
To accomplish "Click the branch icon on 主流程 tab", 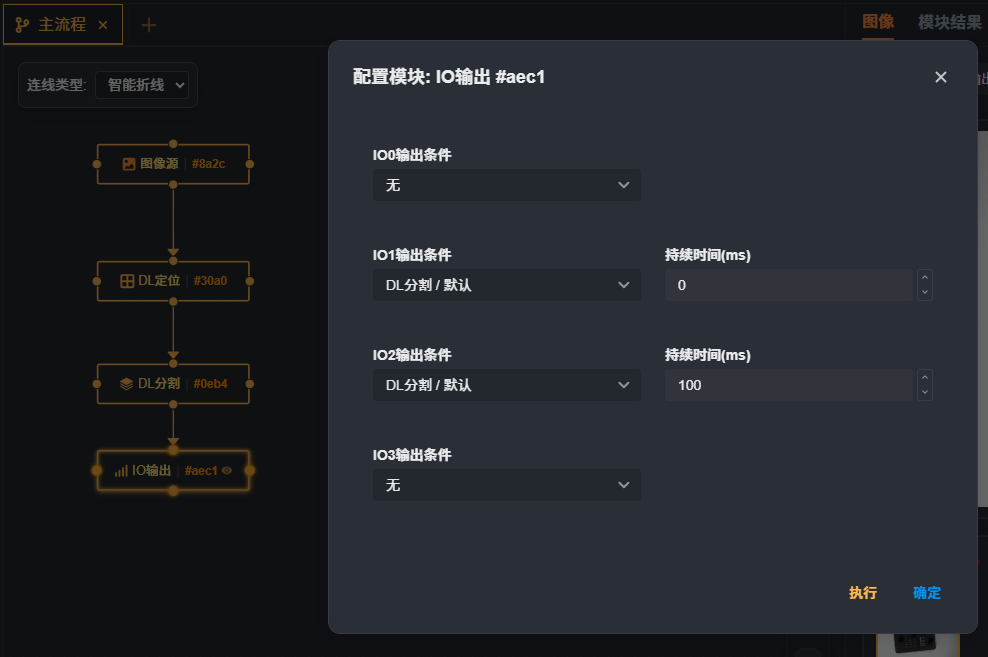I will [22, 25].
